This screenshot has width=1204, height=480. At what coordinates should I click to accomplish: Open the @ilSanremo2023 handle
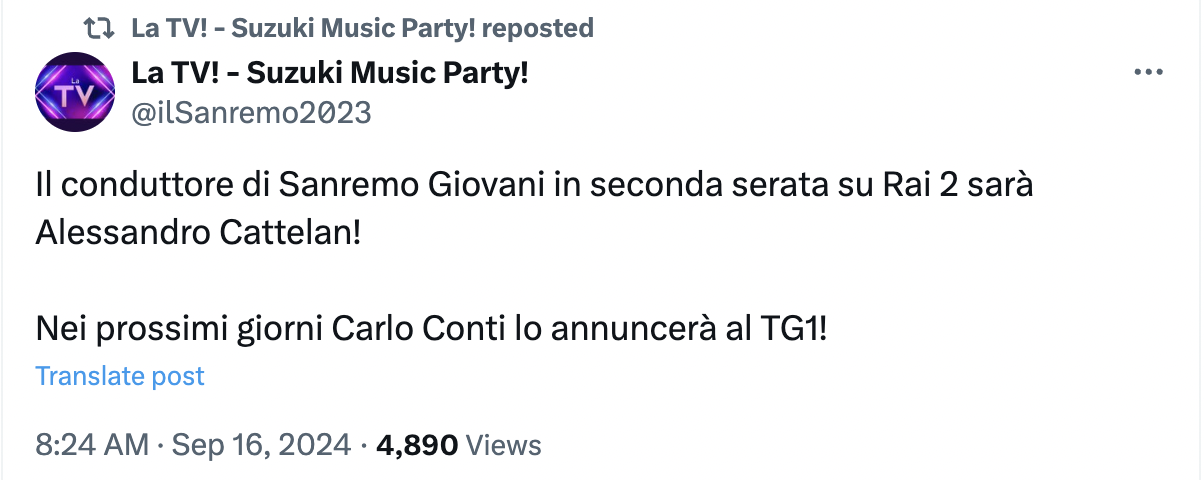pos(251,113)
